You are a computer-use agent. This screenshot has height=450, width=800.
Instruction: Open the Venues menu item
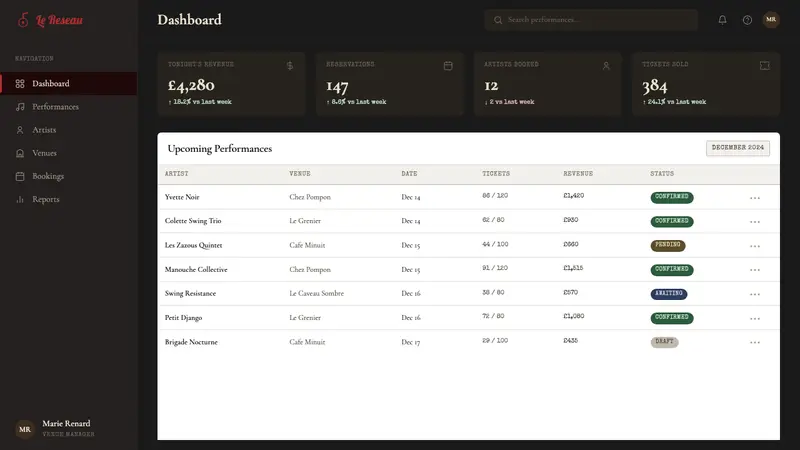pos(68,153)
